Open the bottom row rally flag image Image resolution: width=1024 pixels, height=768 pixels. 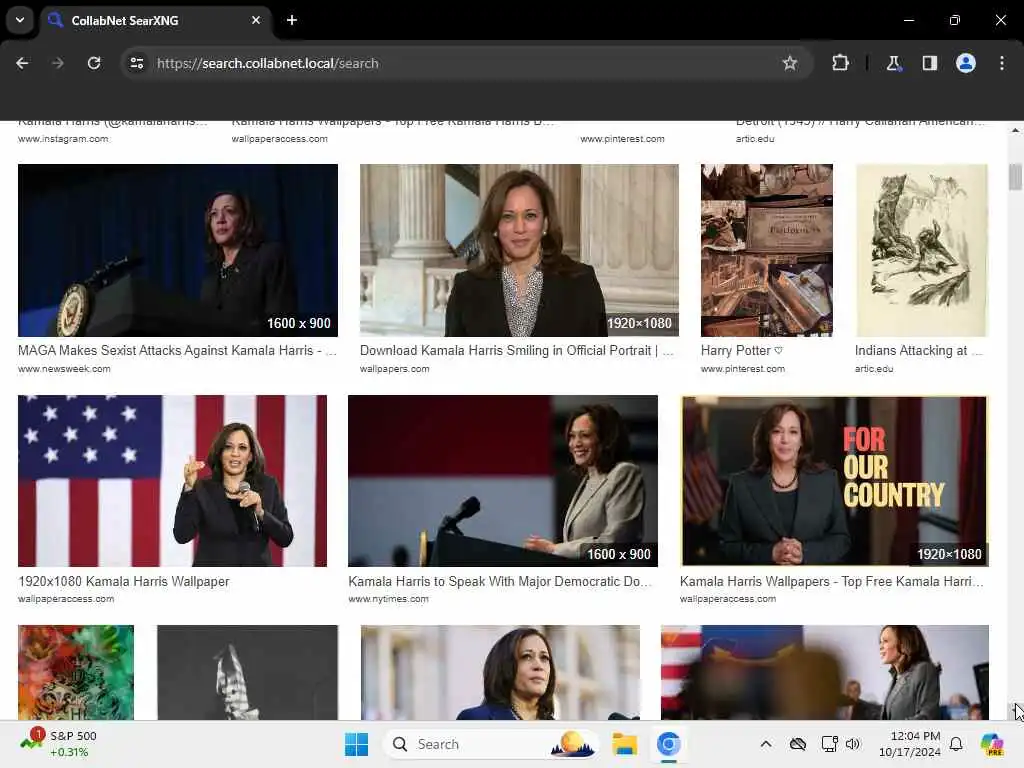[x=825, y=673]
